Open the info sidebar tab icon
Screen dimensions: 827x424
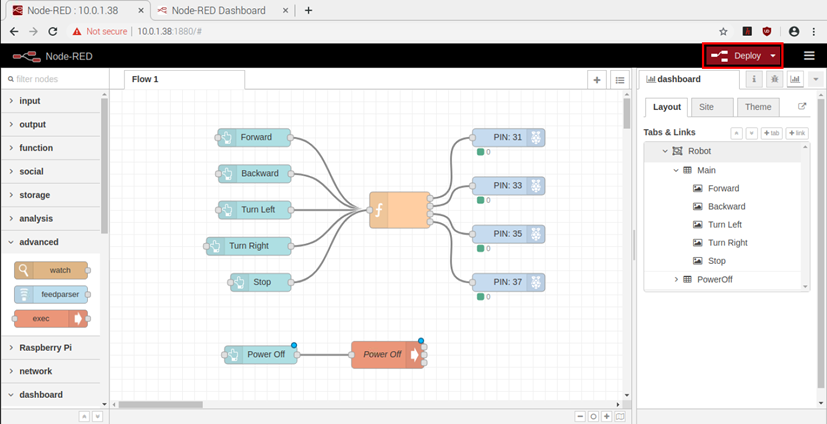pos(754,79)
